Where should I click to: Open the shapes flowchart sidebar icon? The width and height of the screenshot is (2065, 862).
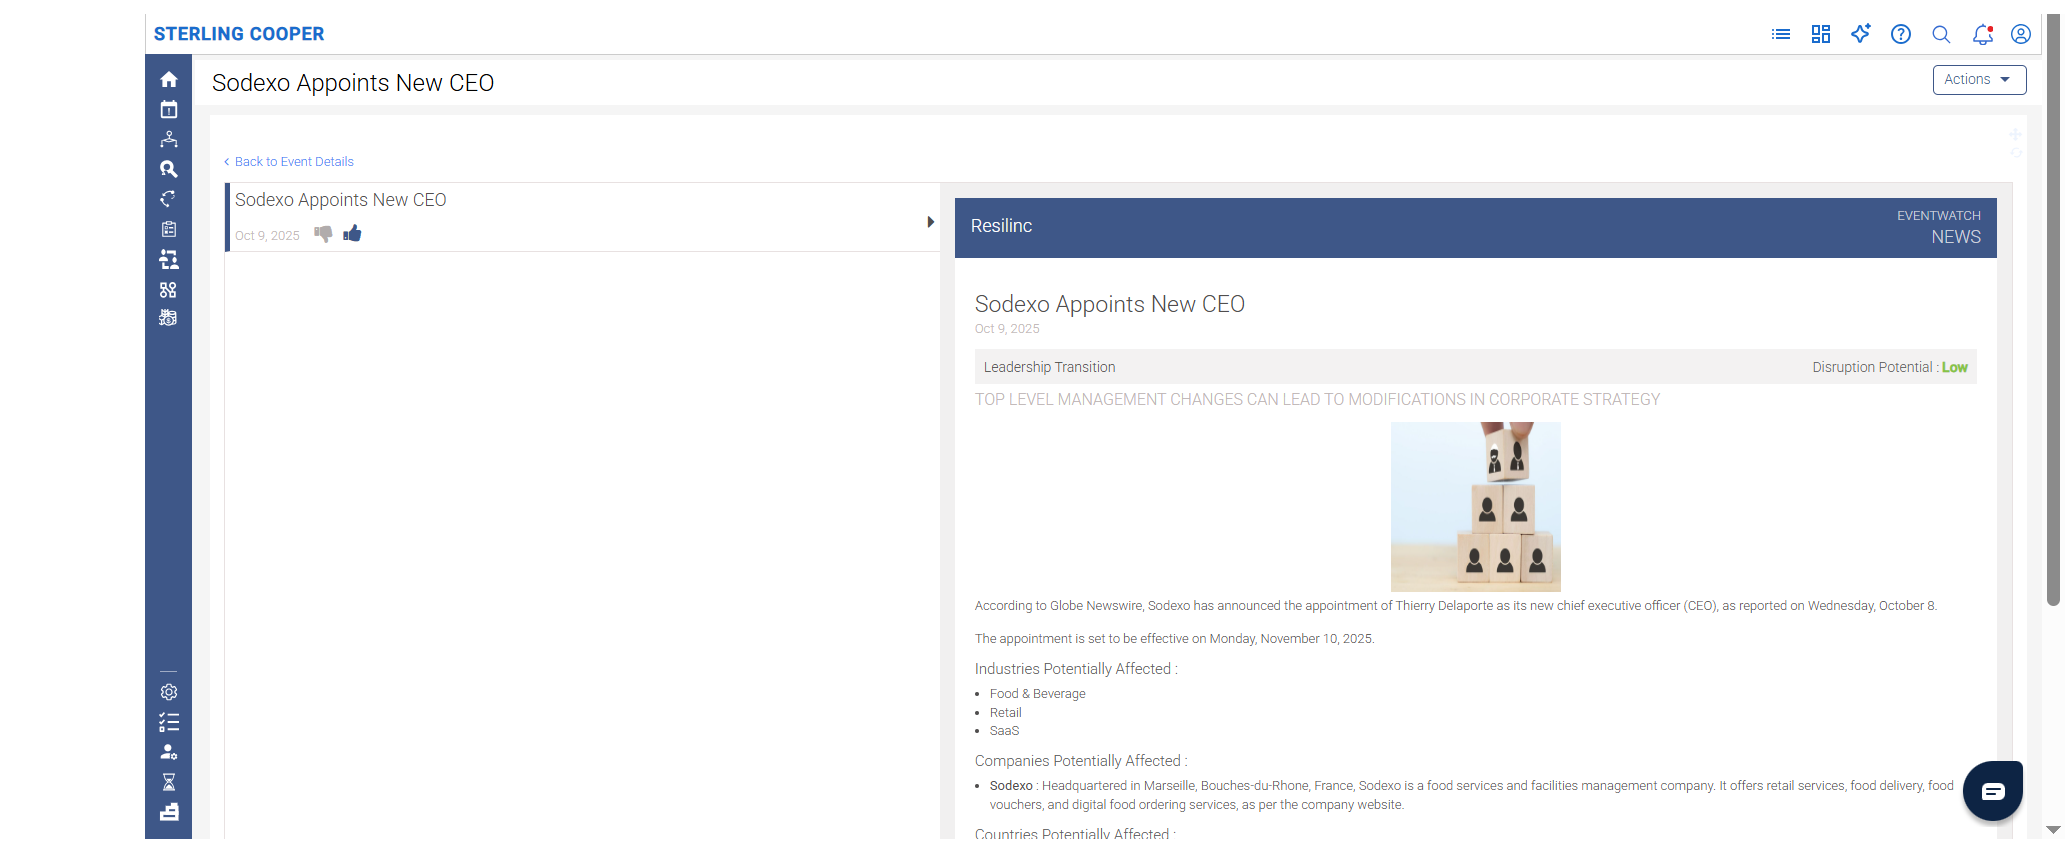point(169,290)
